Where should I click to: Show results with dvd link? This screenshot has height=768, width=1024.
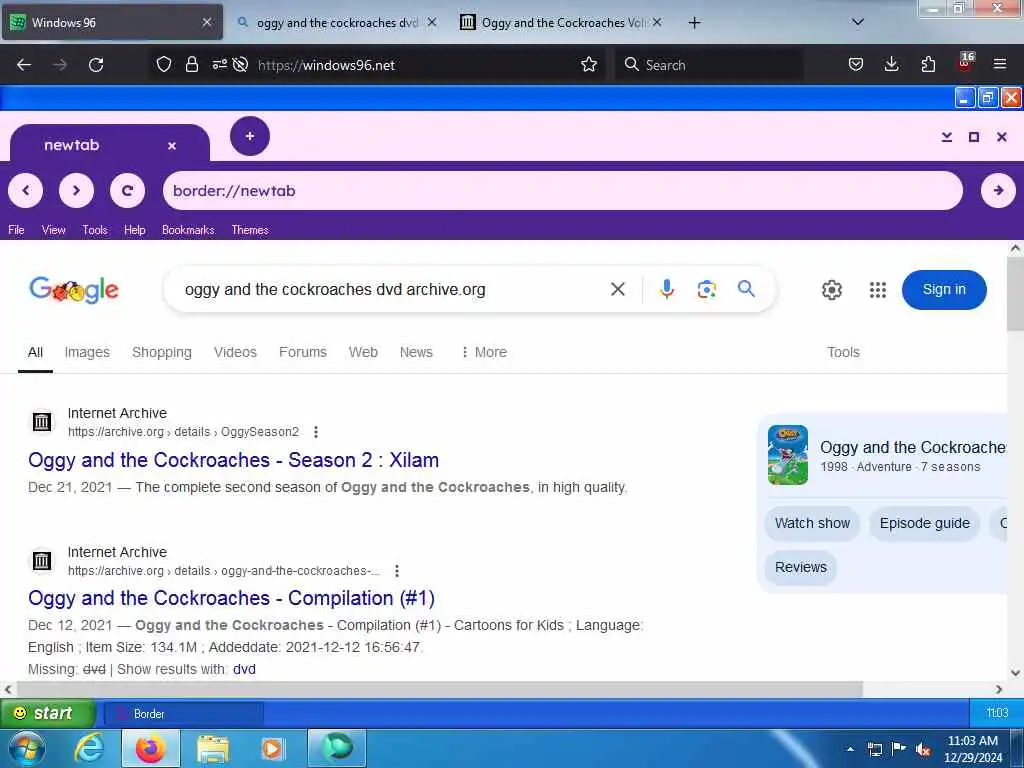click(244, 669)
